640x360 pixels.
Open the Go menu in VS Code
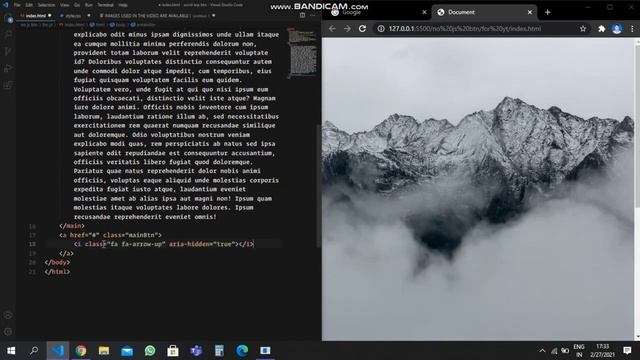[x=77, y=5]
